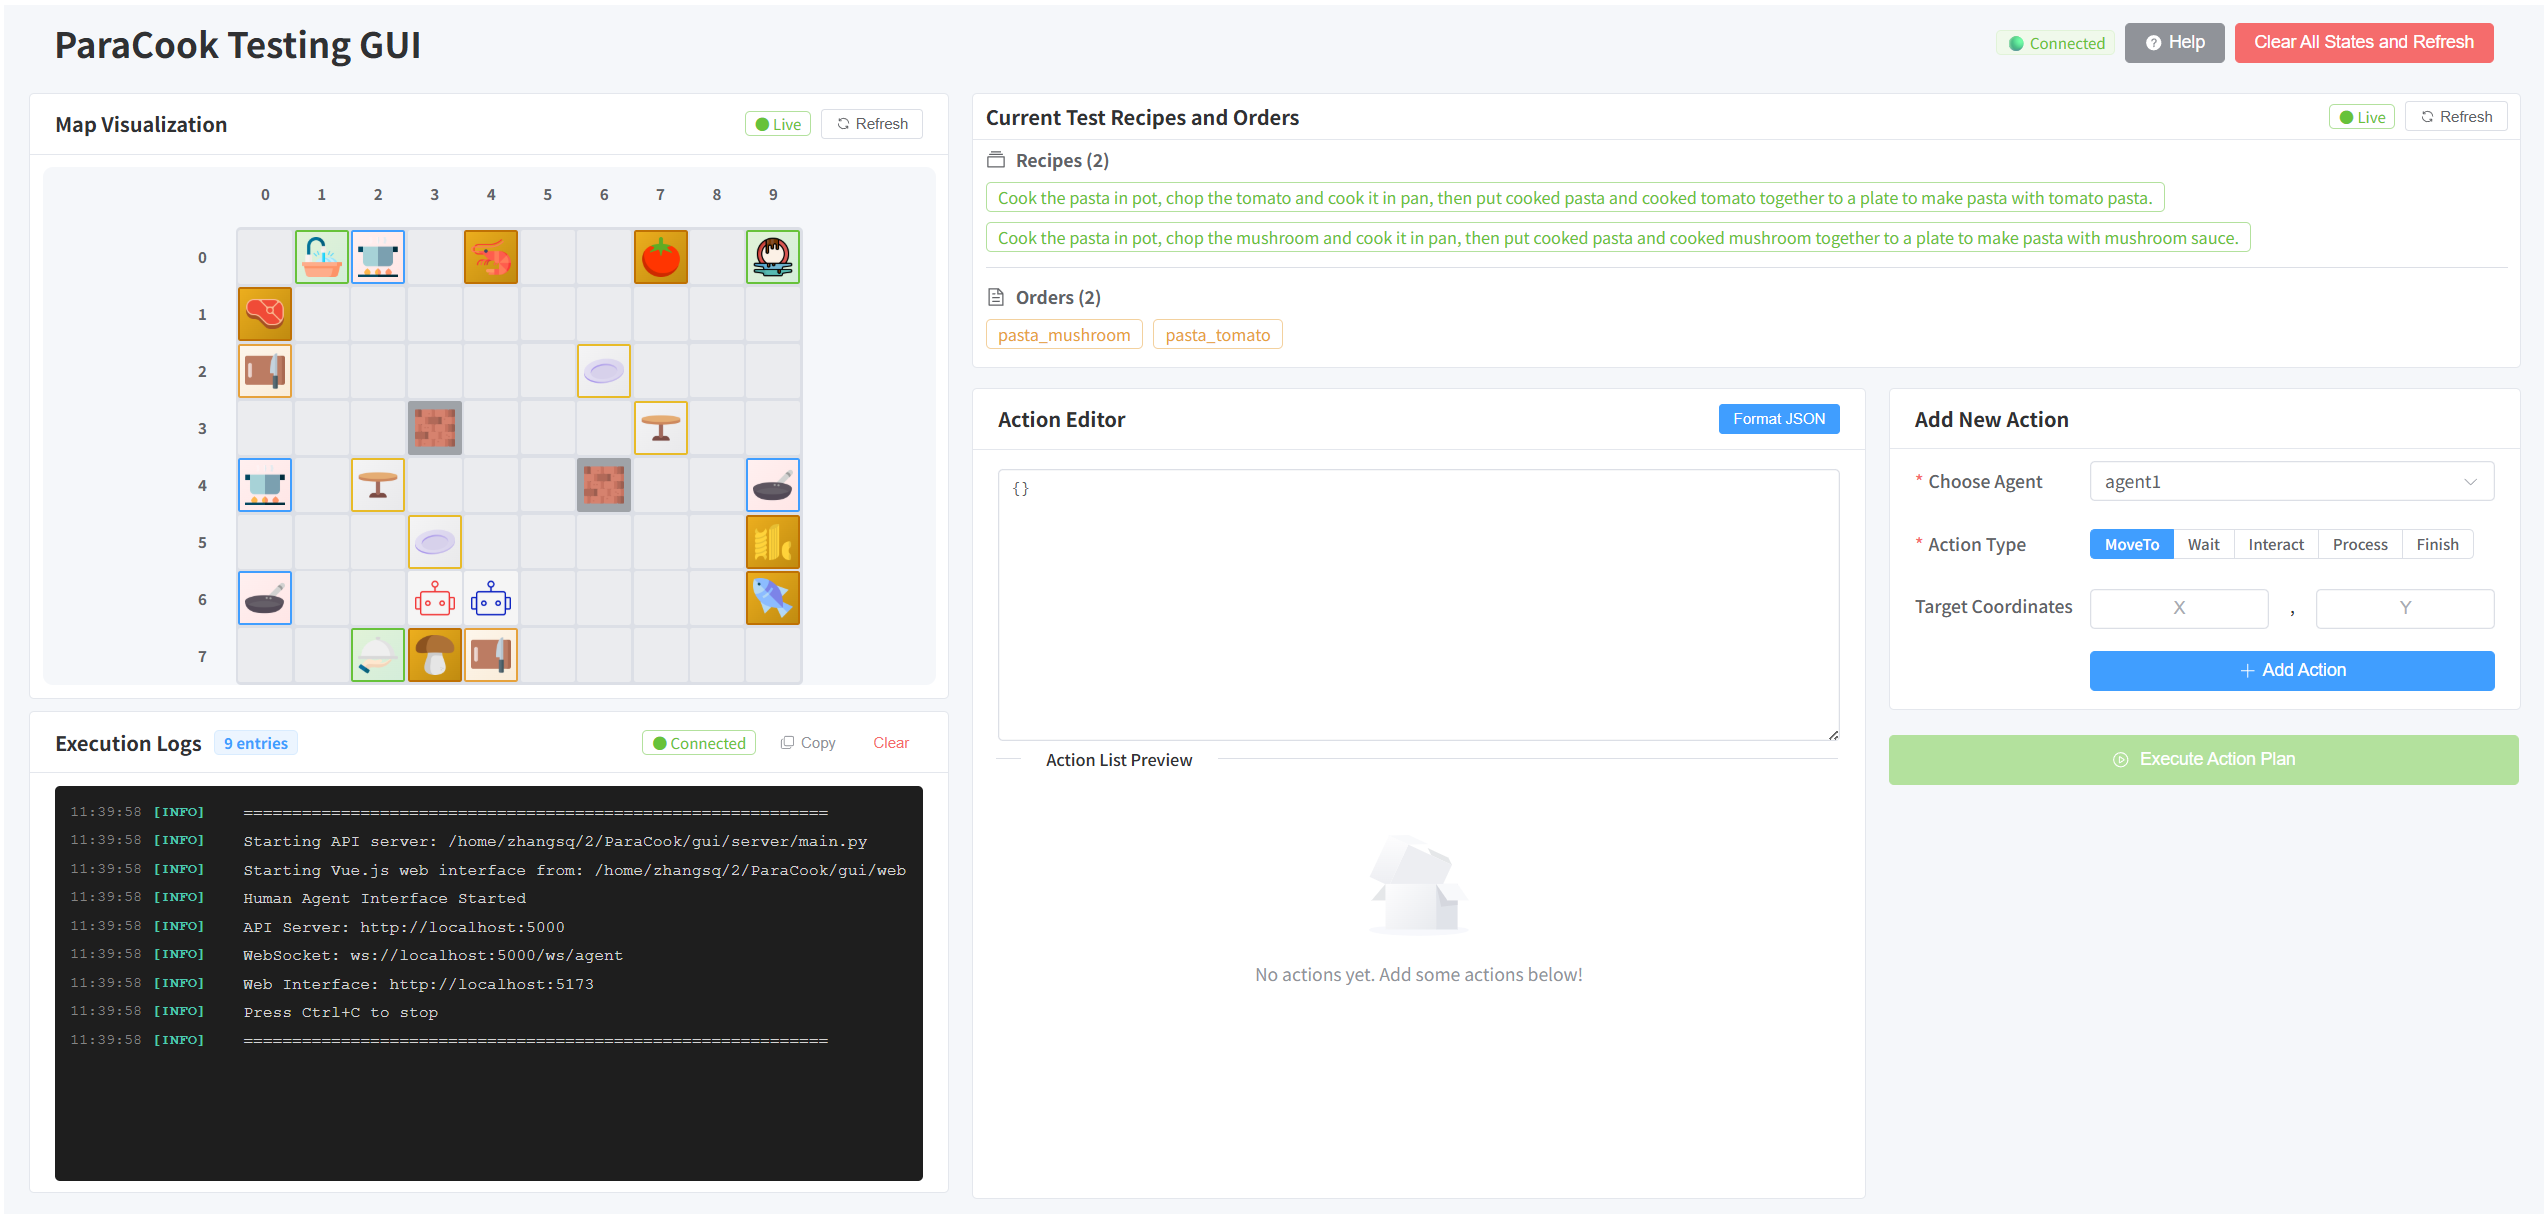Screen dimensions: 2544x1220
Task: Select the blue robot agent on the map
Action: point(491,600)
